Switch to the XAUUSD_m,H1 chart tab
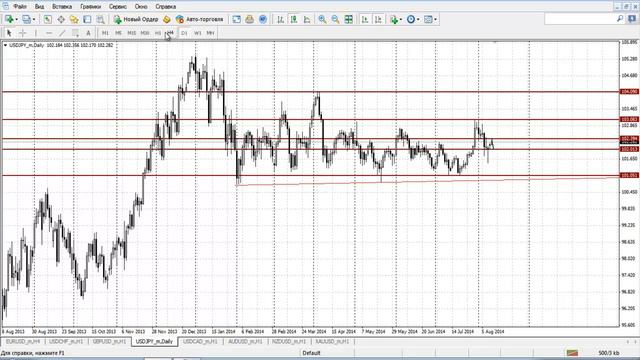 (x=332, y=341)
